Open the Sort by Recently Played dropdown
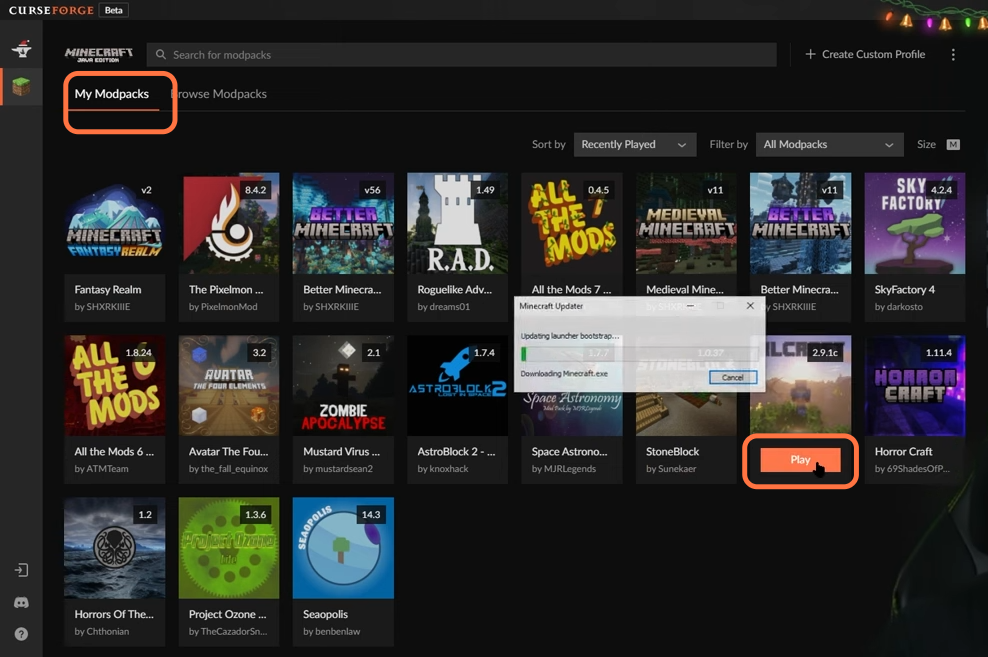Viewport: 988px width, 657px height. pyautogui.click(x=635, y=144)
